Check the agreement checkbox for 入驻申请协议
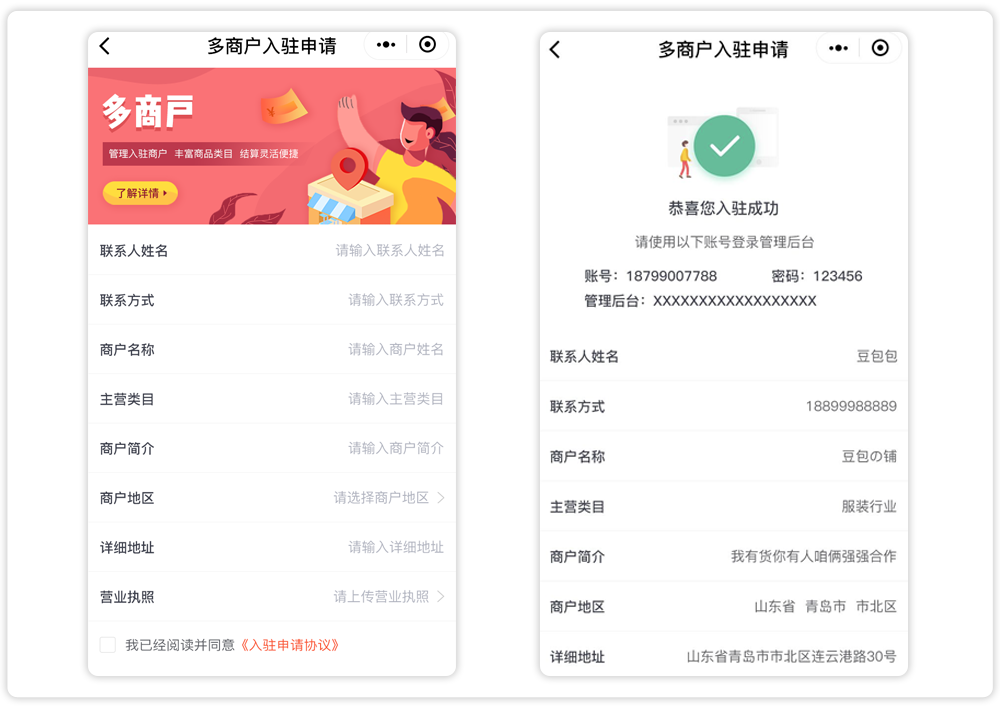 click(108, 645)
